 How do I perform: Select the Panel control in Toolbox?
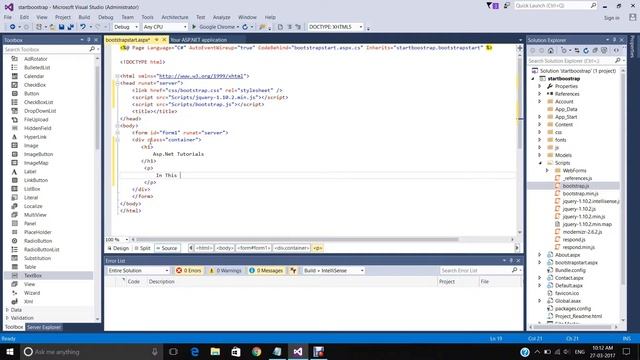pos(30,224)
